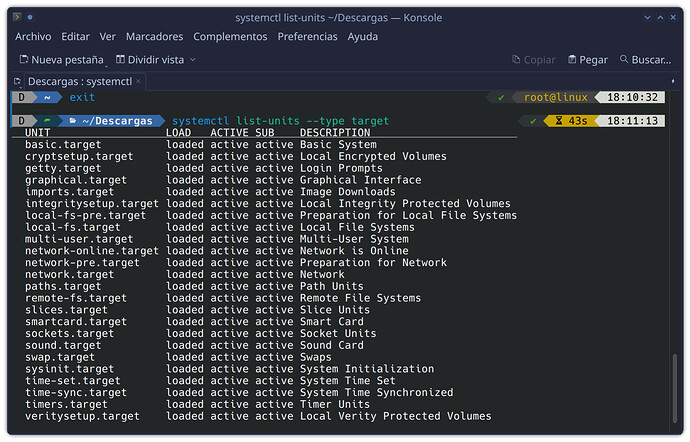
Task: Click the Nueva pestaña toolbar button
Action: coord(60,60)
